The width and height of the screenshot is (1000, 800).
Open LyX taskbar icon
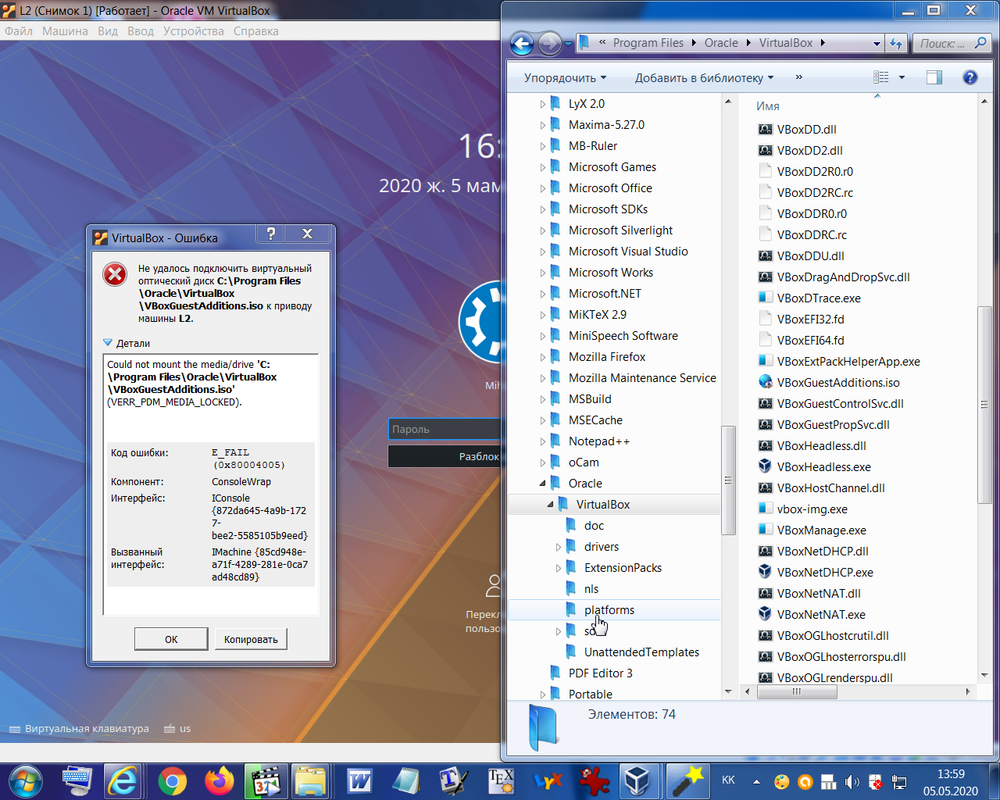(x=548, y=781)
